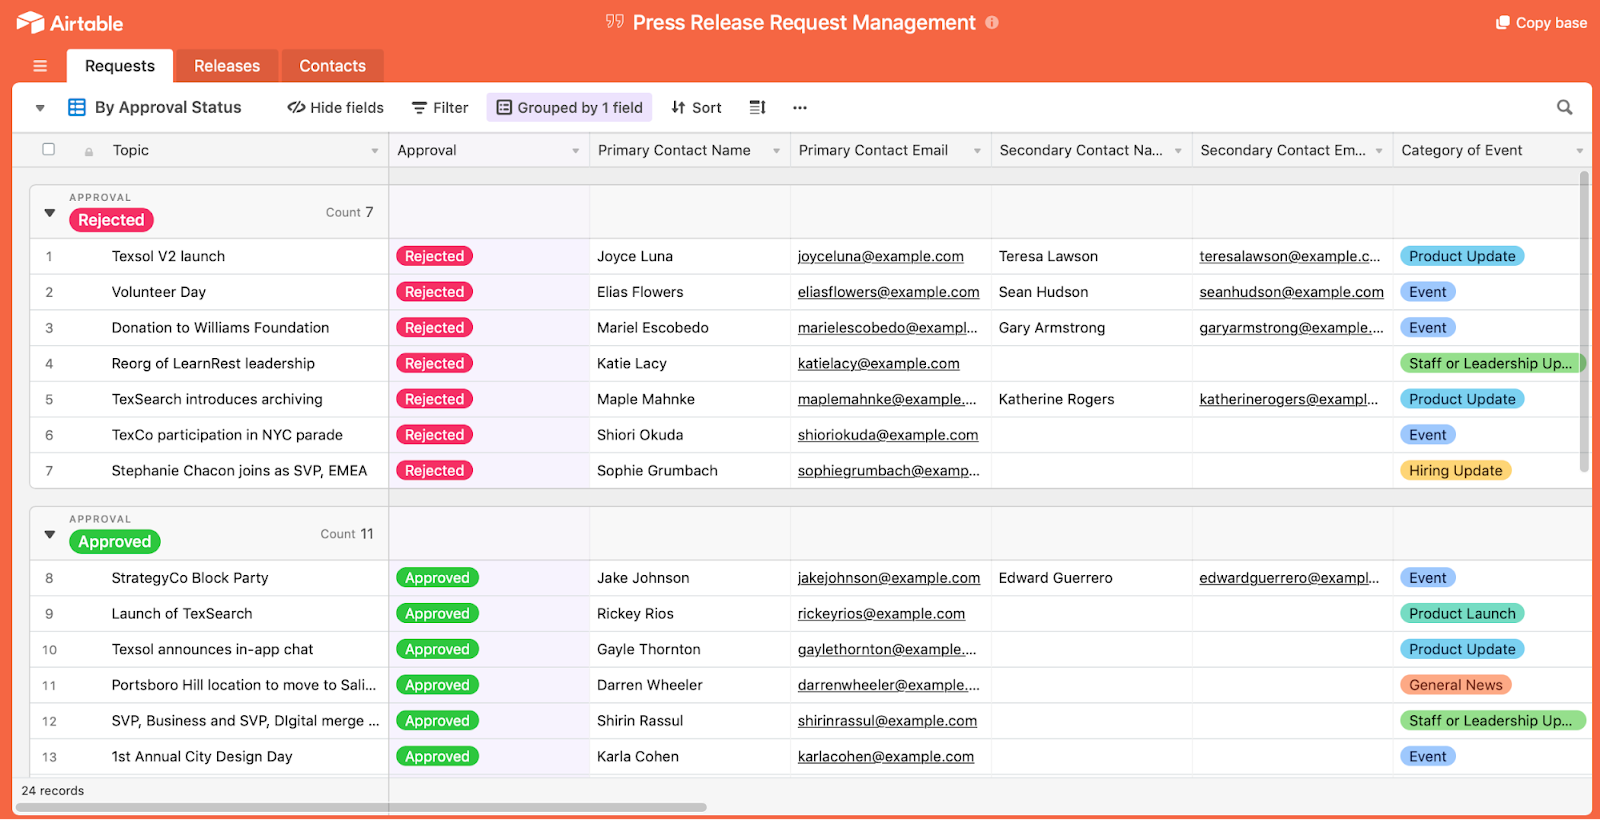Open the three-dot more options menu
The height and width of the screenshot is (820, 1600).
(800, 108)
